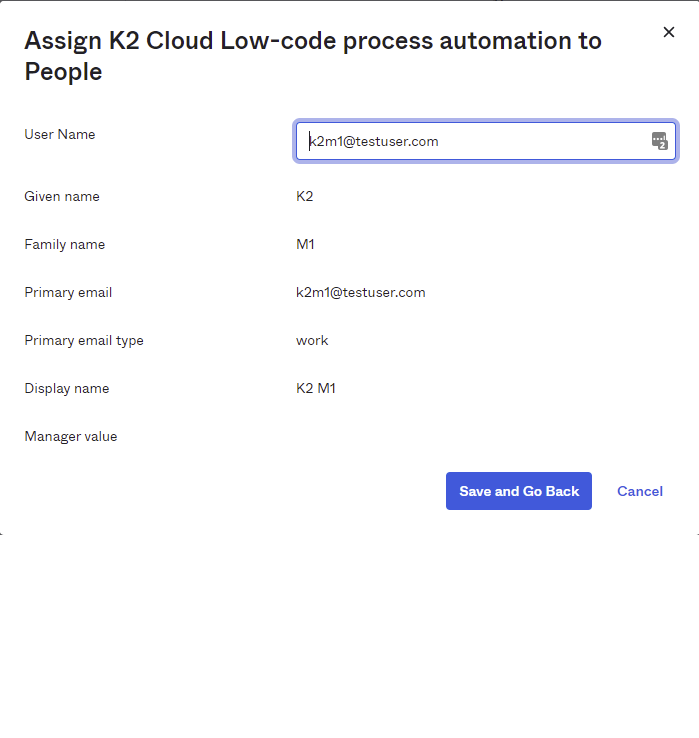The image size is (699, 738).
Task: Click the User Name label
Action: point(60,134)
